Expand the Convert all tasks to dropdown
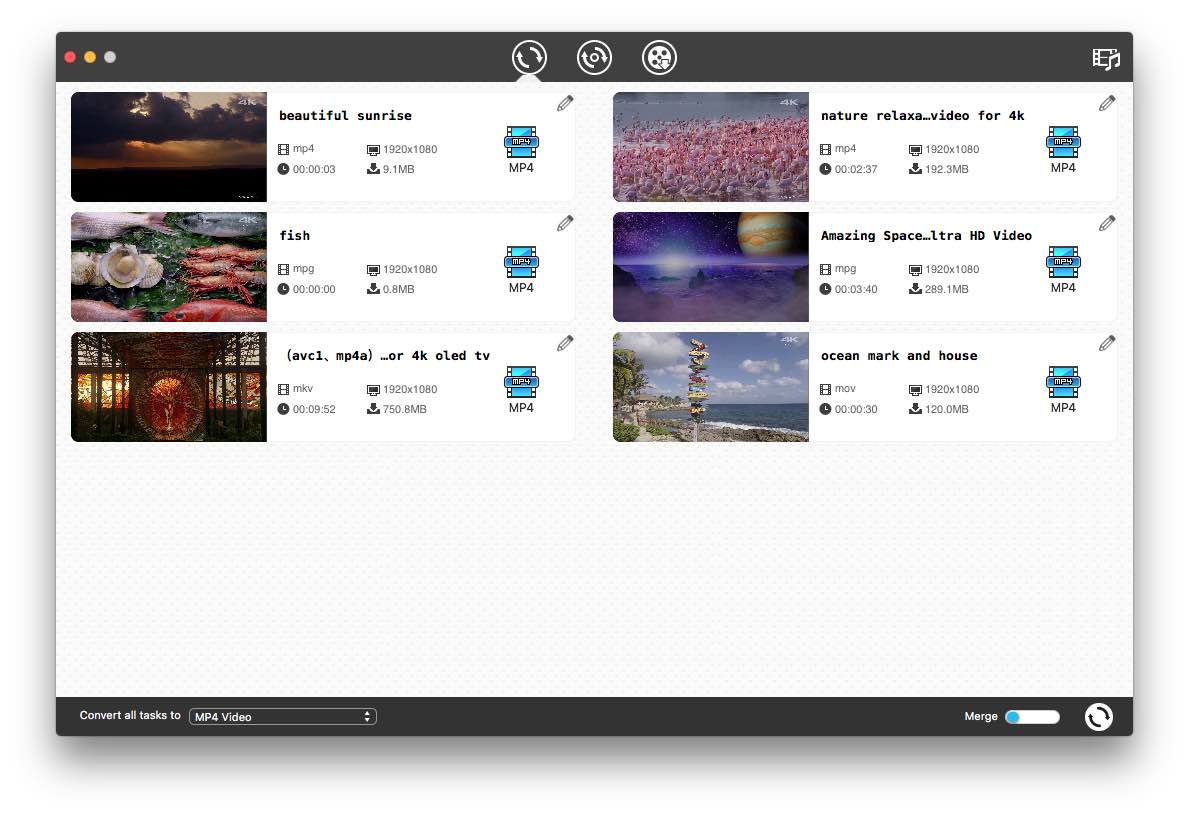 pos(283,716)
